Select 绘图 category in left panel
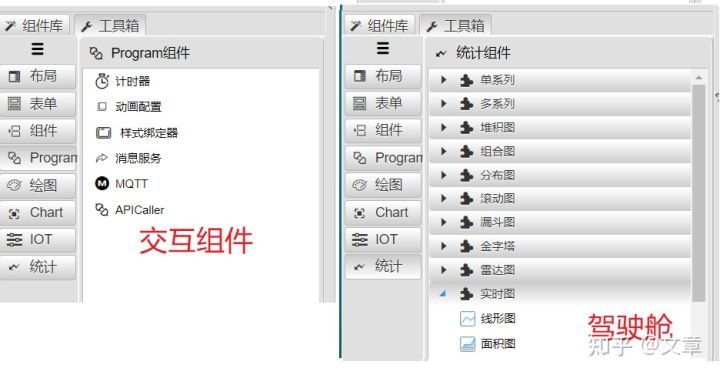 coord(38,185)
